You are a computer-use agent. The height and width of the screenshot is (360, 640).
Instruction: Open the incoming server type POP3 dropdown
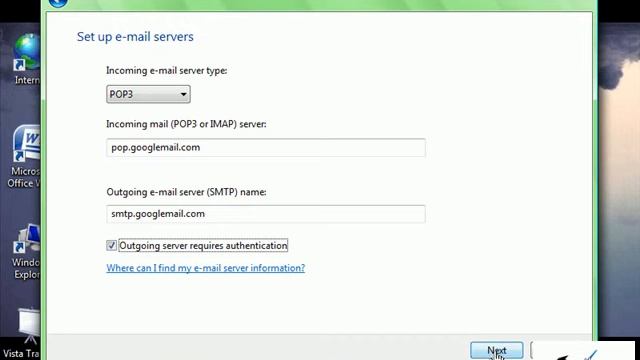pos(148,94)
